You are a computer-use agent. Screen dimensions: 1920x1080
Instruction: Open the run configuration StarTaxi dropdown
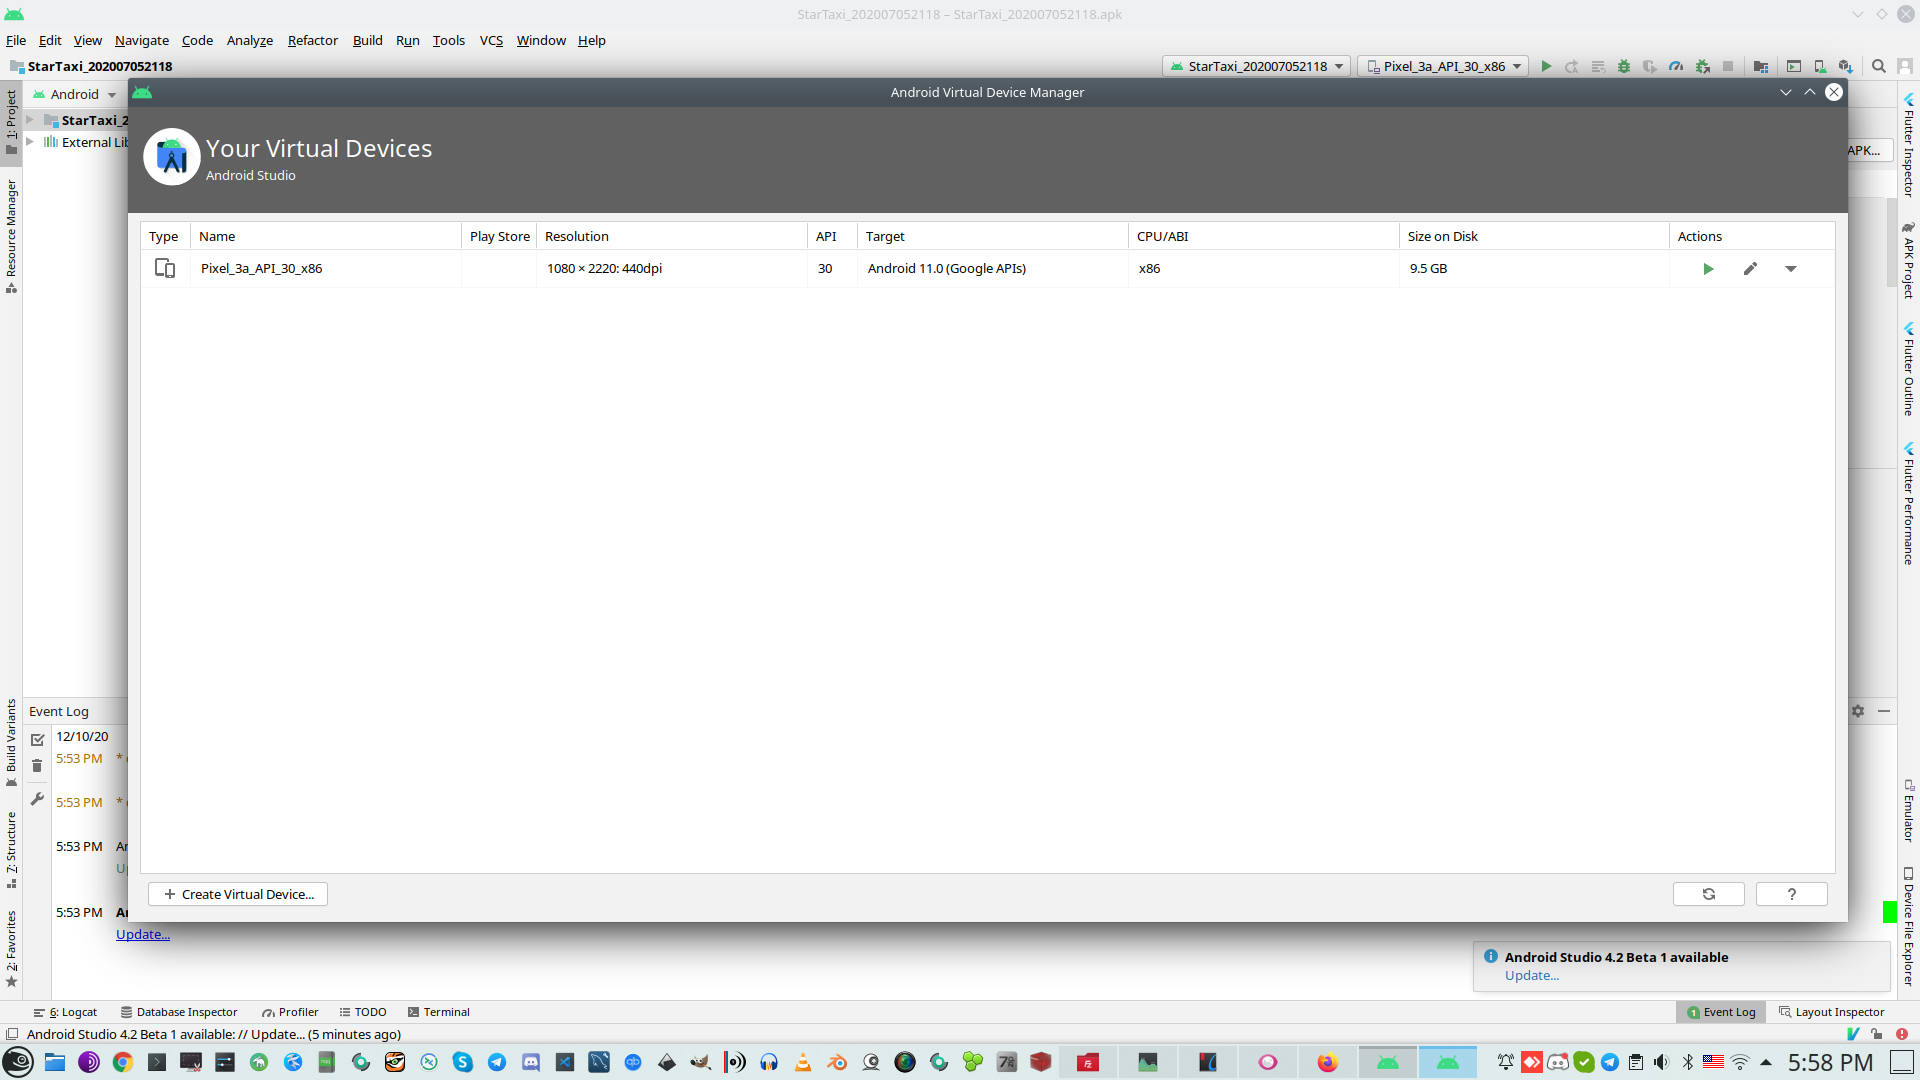click(x=1257, y=67)
